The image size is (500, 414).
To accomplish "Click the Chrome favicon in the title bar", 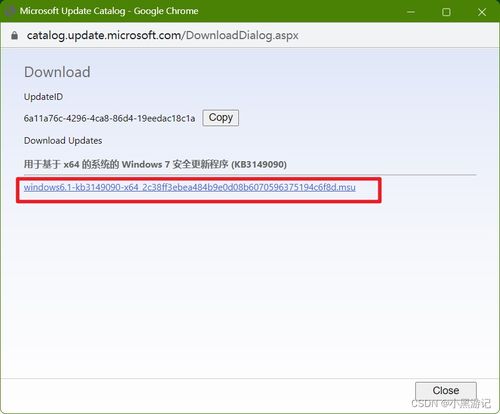I will click(x=10, y=11).
